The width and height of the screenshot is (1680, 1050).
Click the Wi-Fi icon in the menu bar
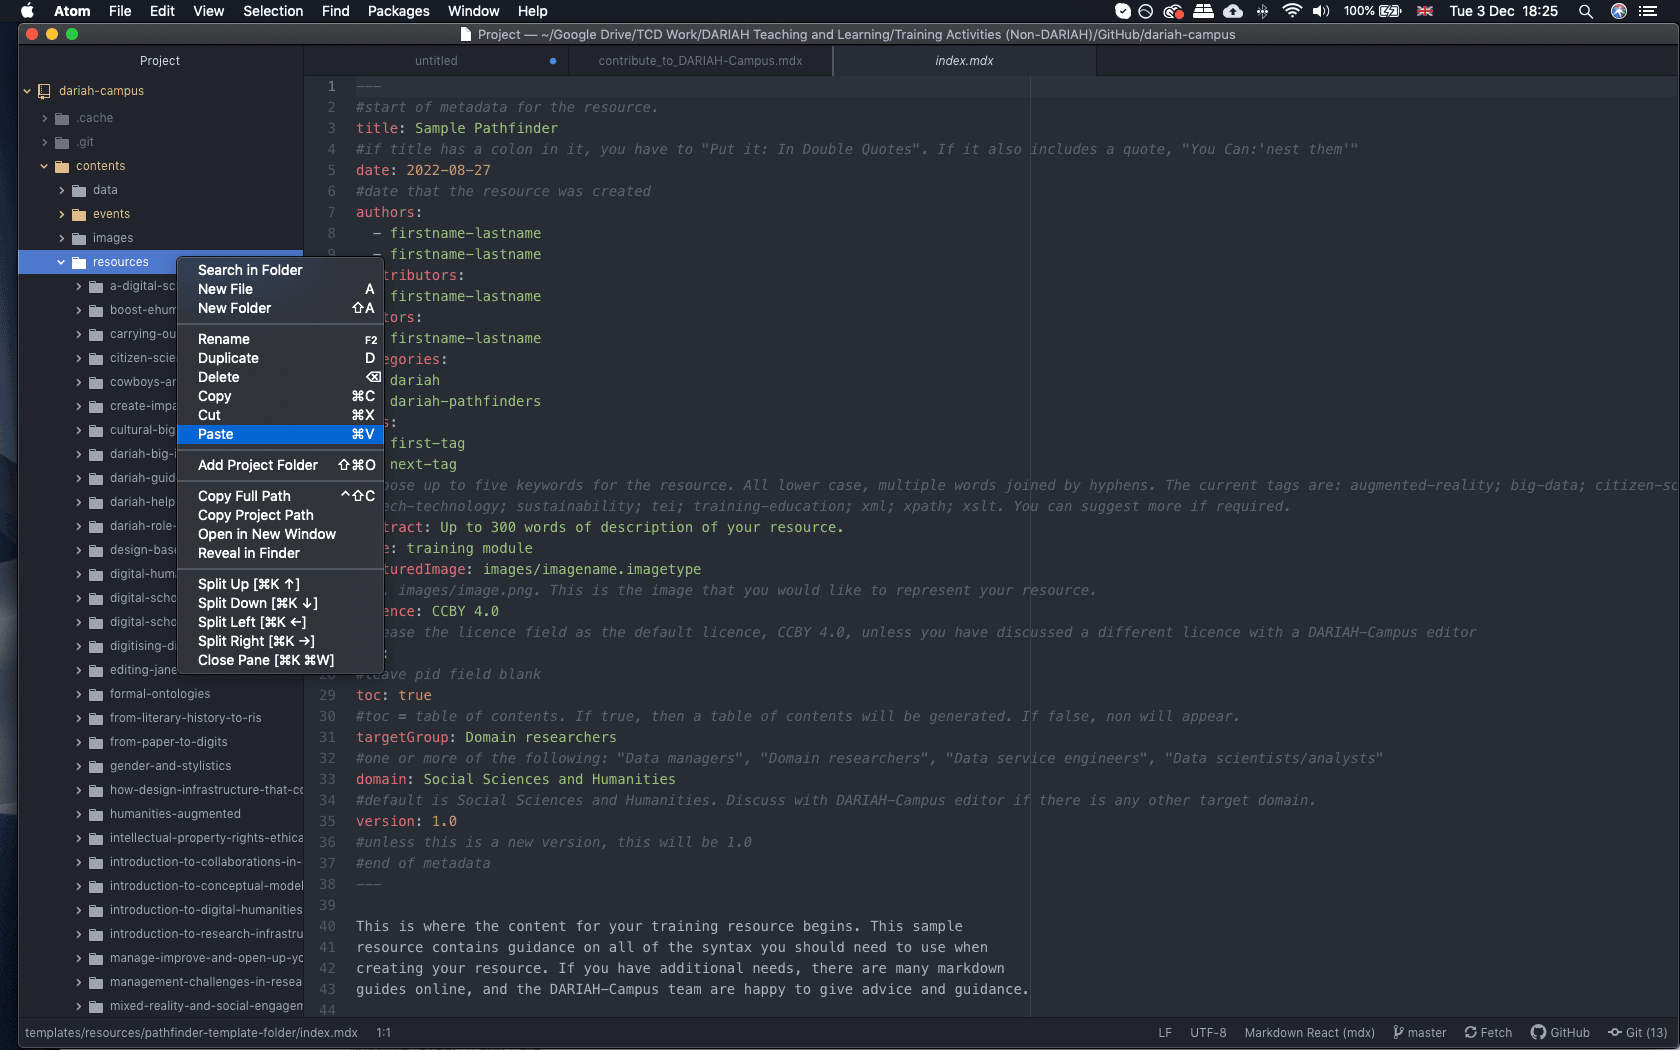coord(1292,11)
